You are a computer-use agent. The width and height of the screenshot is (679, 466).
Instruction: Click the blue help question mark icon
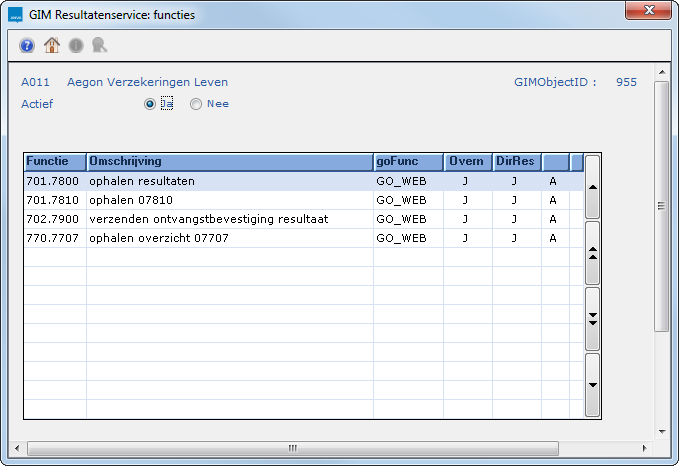pyautogui.click(x=27, y=45)
